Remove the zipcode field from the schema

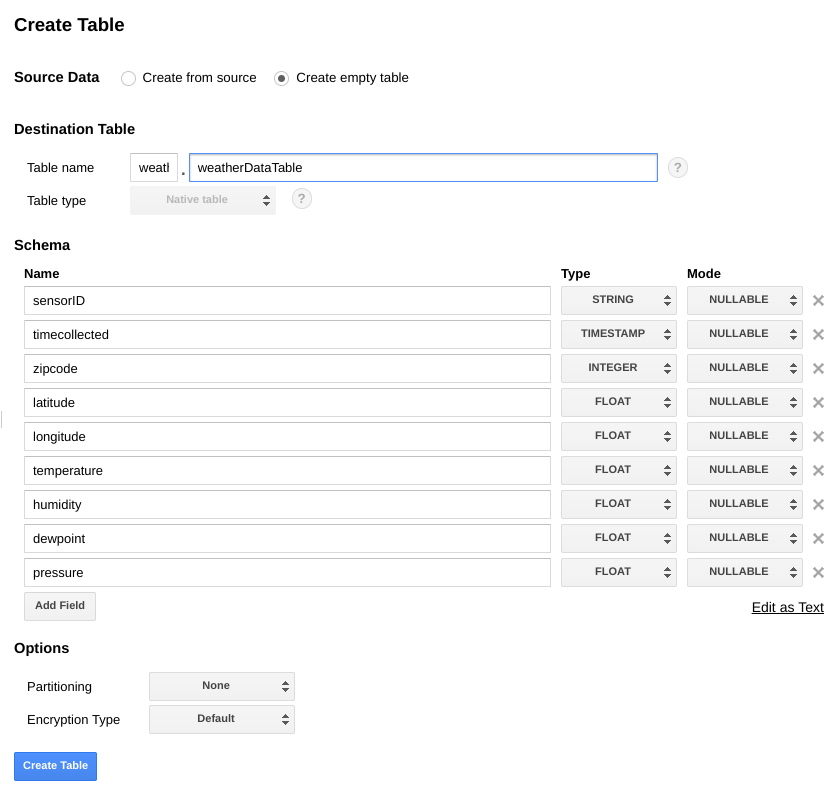click(817, 368)
